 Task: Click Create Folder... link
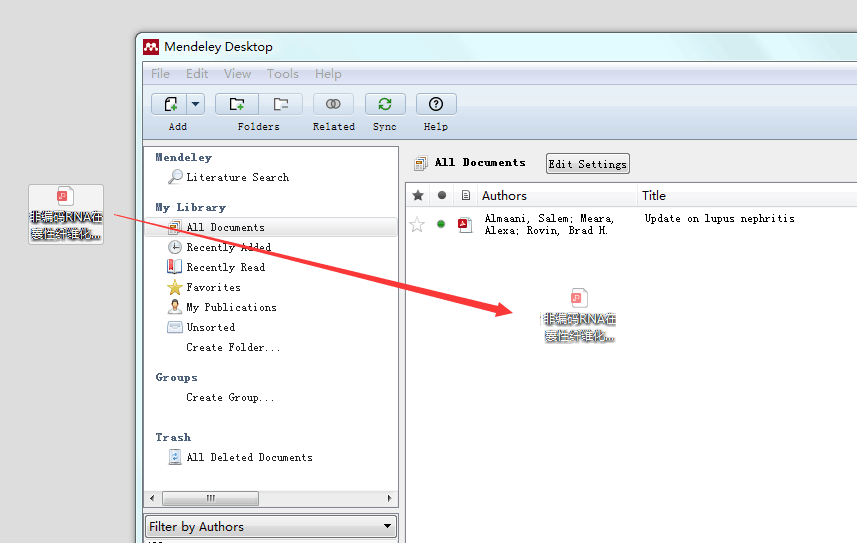click(x=233, y=347)
